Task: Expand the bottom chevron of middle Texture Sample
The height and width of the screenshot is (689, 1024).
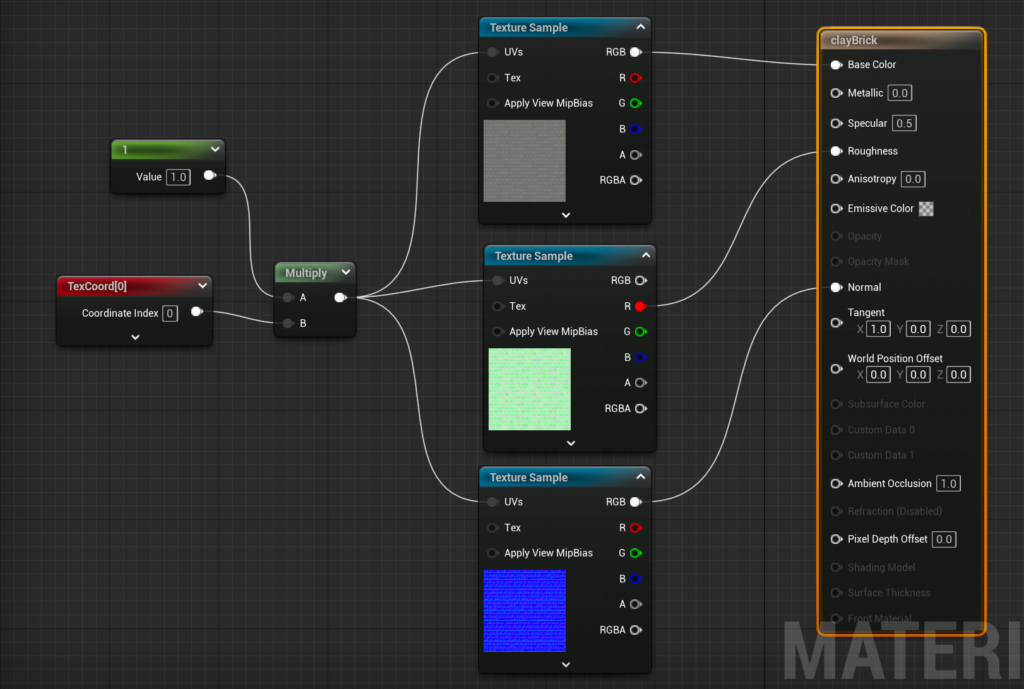Action: point(570,442)
